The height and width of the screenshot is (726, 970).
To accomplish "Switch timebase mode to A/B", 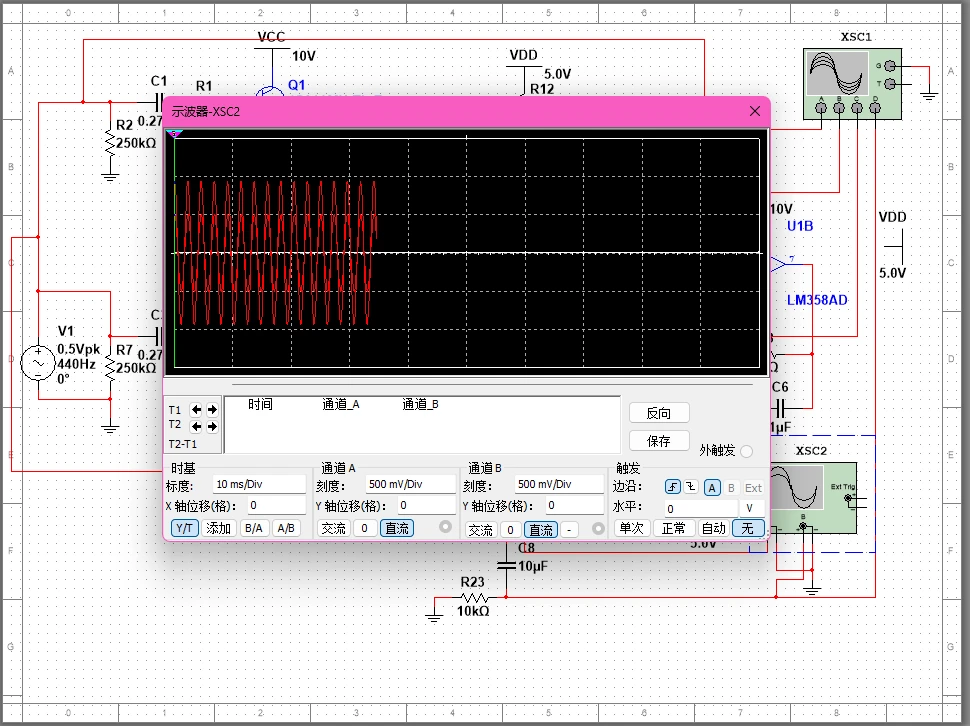I will tap(286, 528).
